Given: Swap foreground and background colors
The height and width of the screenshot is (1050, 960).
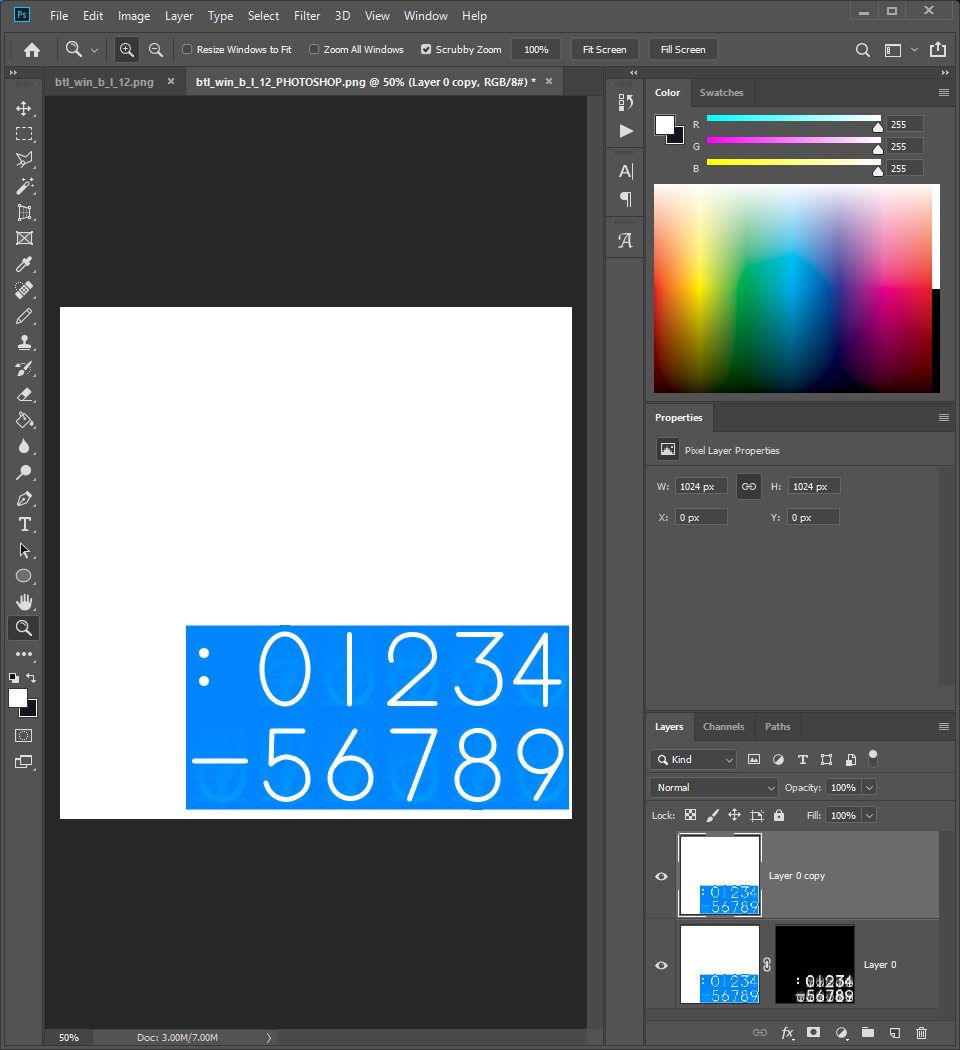Looking at the screenshot, I should (x=31, y=678).
